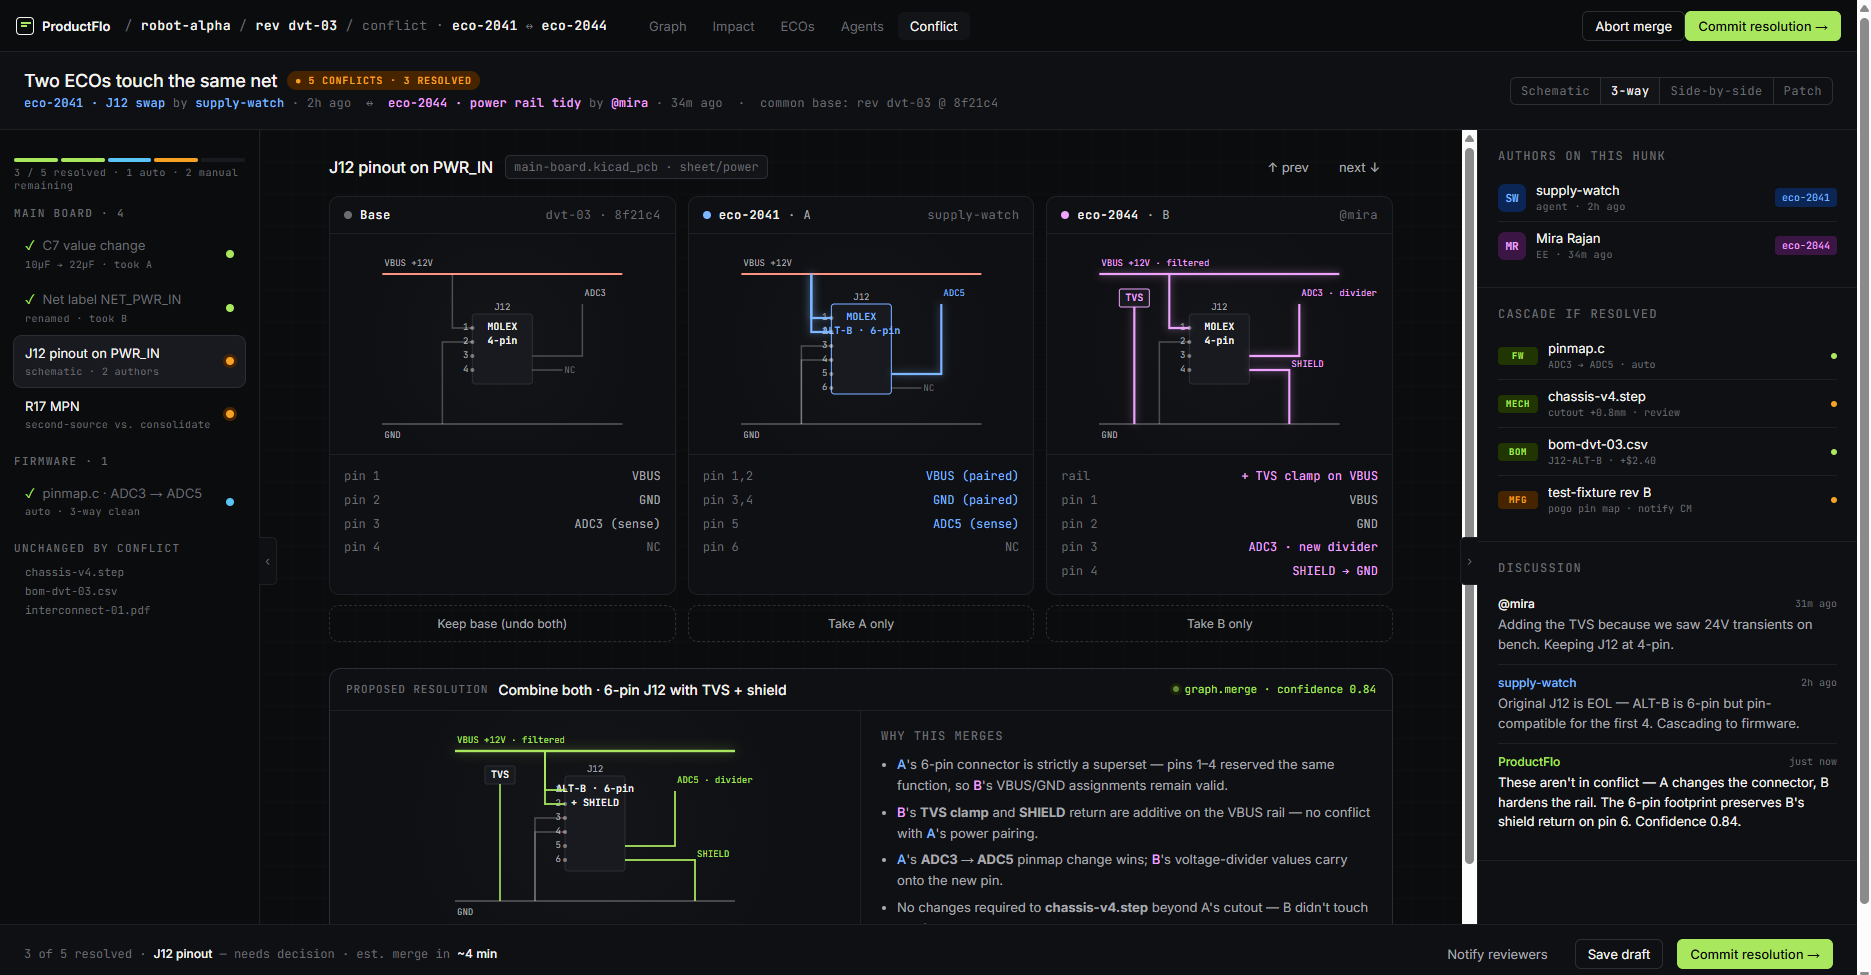Jump to next conflict hunk
1871x975 pixels.
pos(1358,168)
